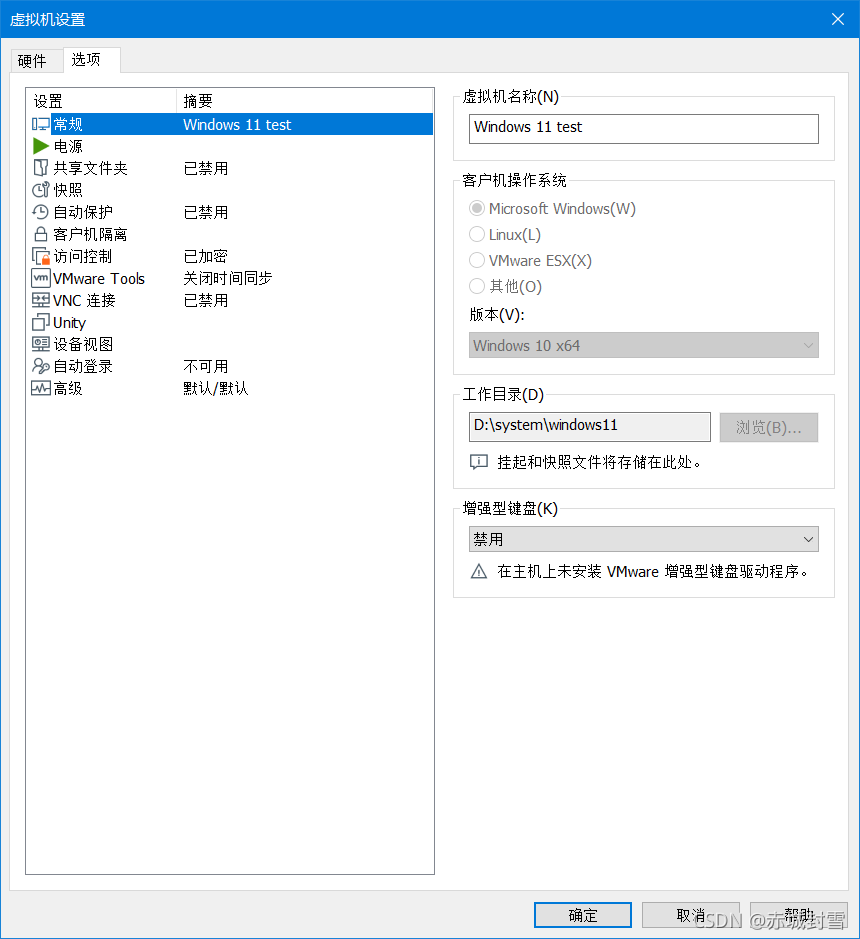Select the 电源 settings label
The width and height of the screenshot is (860, 939).
click(68, 147)
